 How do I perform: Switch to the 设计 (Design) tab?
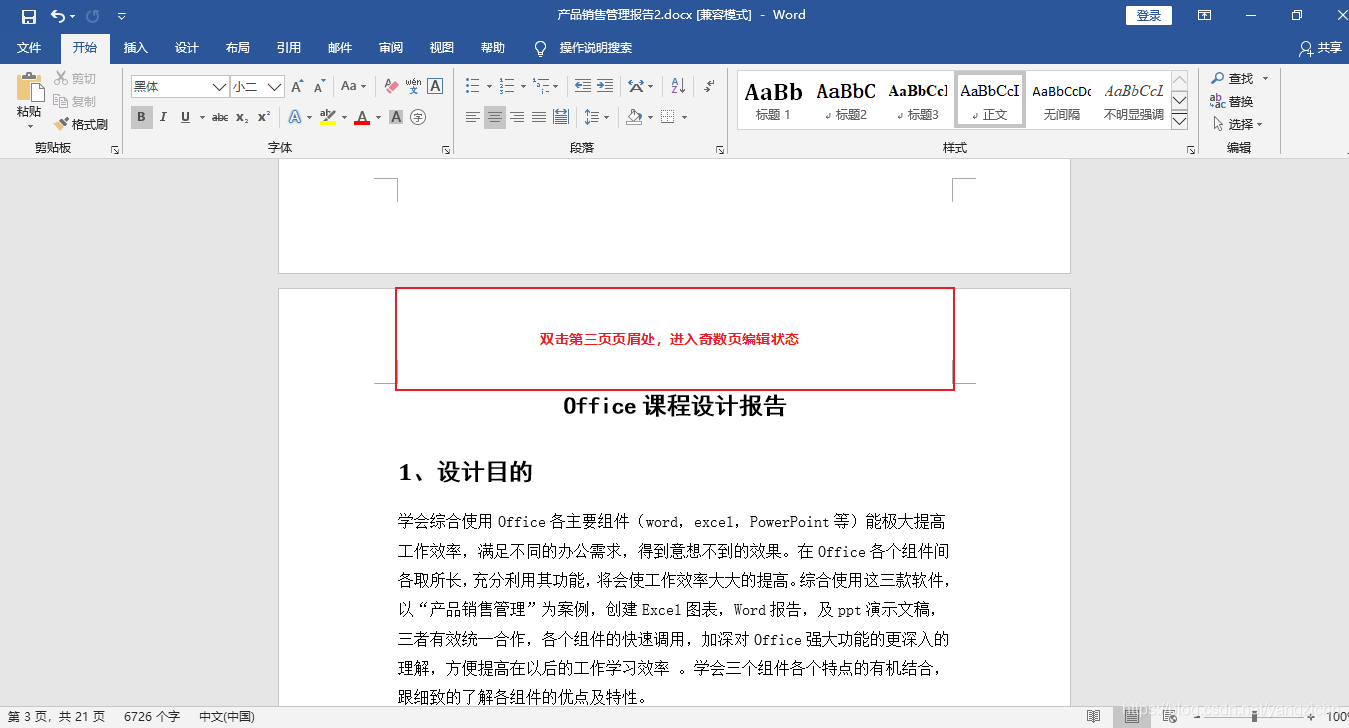pyautogui.click(x=187, y=47)
